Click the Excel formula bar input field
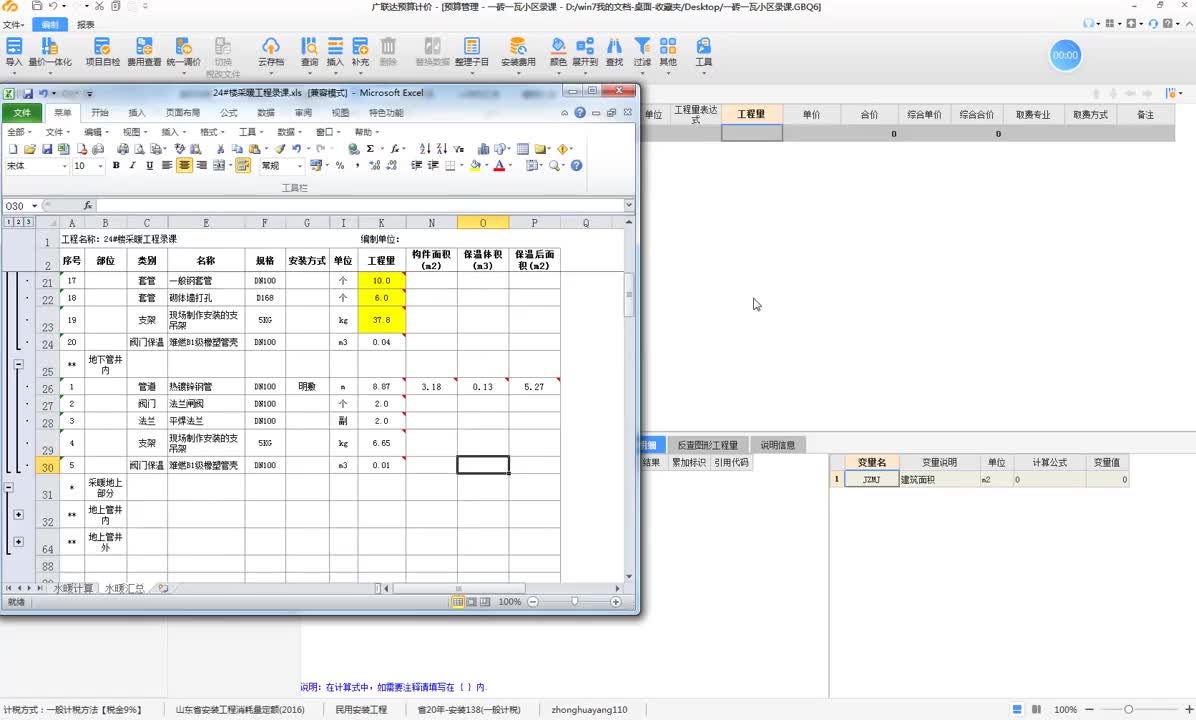 point(358,205)
